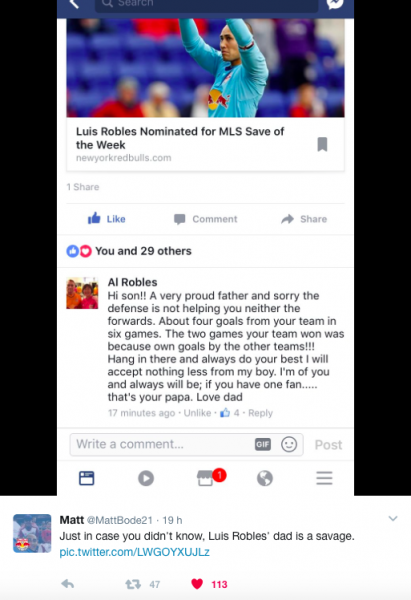
Task: Open the GIF picker in comment box
Action: 263,444
